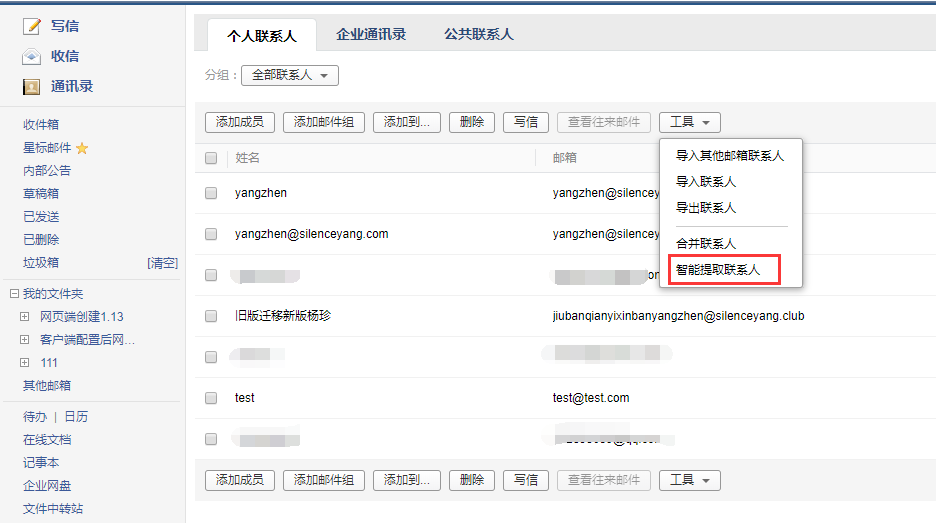Select all contacts with header checkbox
Viewport: 936px width, 523px height.
point(211,158)
